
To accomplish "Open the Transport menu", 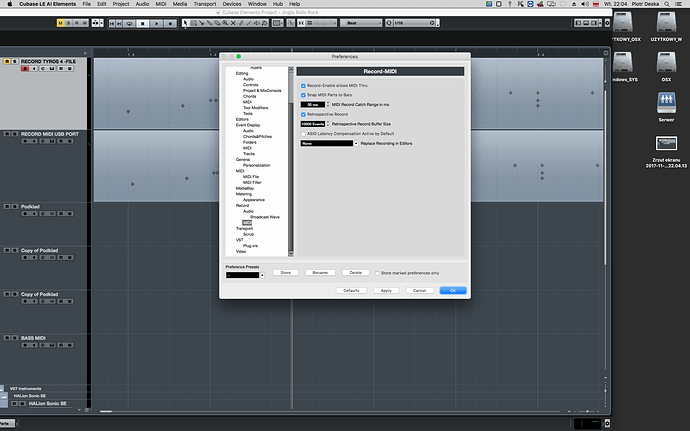I will [205, 4].
